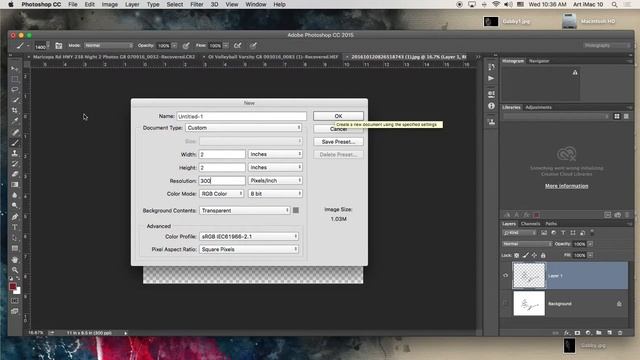Image resolution: width=640 pixels, height=360 pixels.
Task: Create new adjustment layer icon
Action: click(x=588, y=333)
